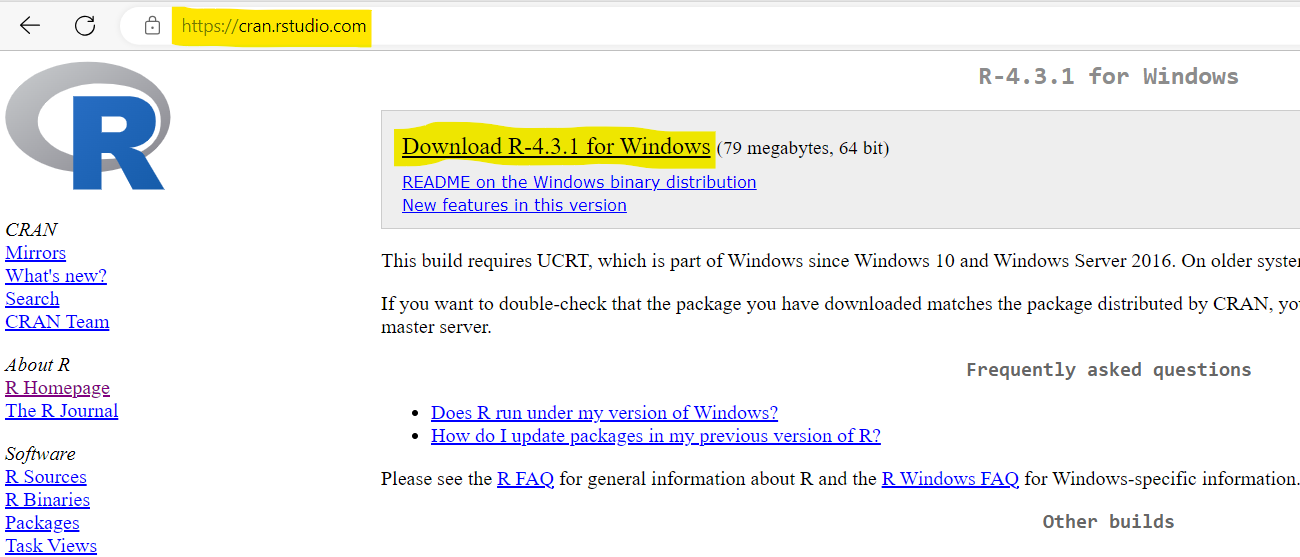The height and width of the screenshot is (557, 1300).
Task: Open the R FAQ link
Action: [526, 479]
